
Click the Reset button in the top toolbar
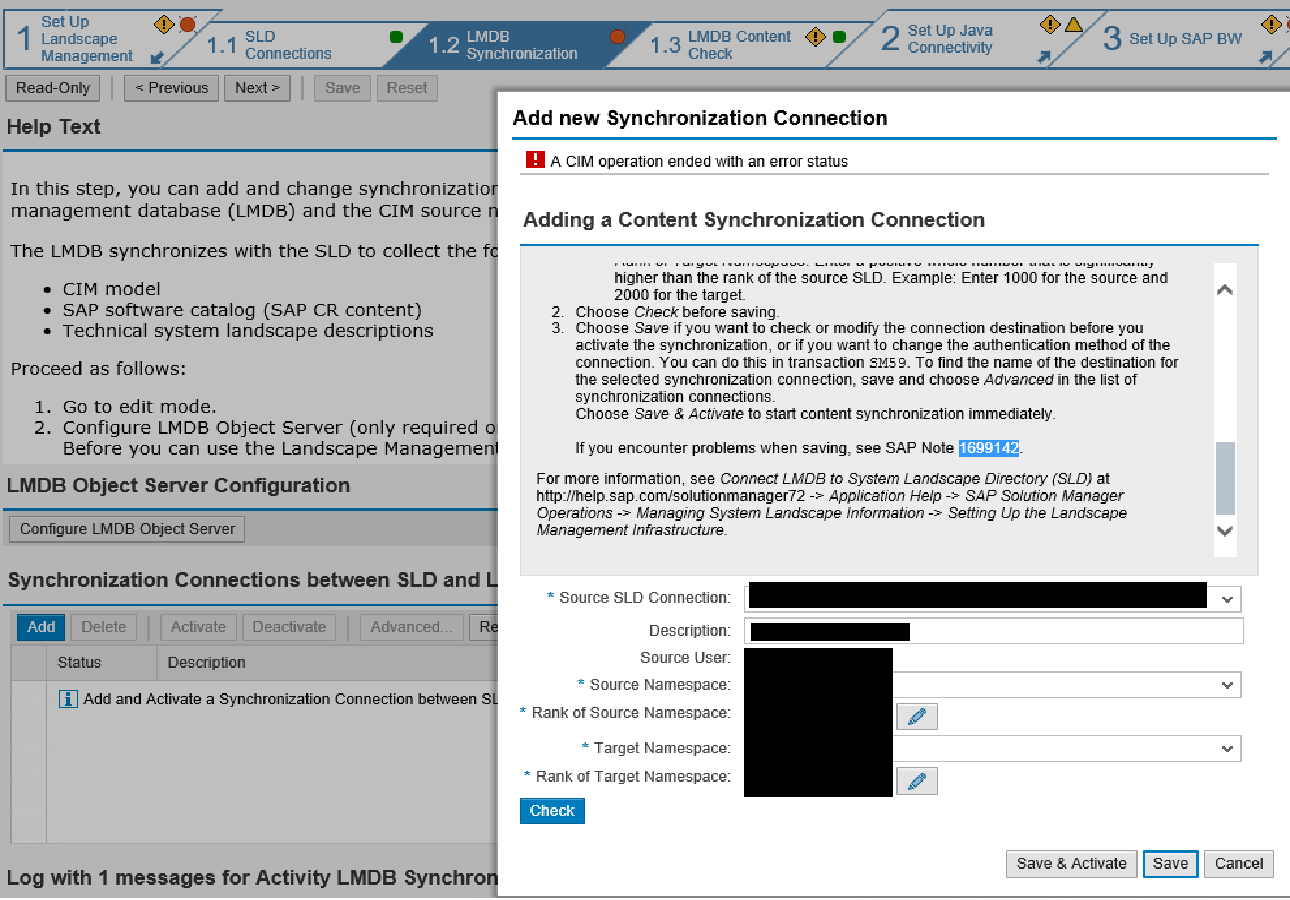pos(407,88)
